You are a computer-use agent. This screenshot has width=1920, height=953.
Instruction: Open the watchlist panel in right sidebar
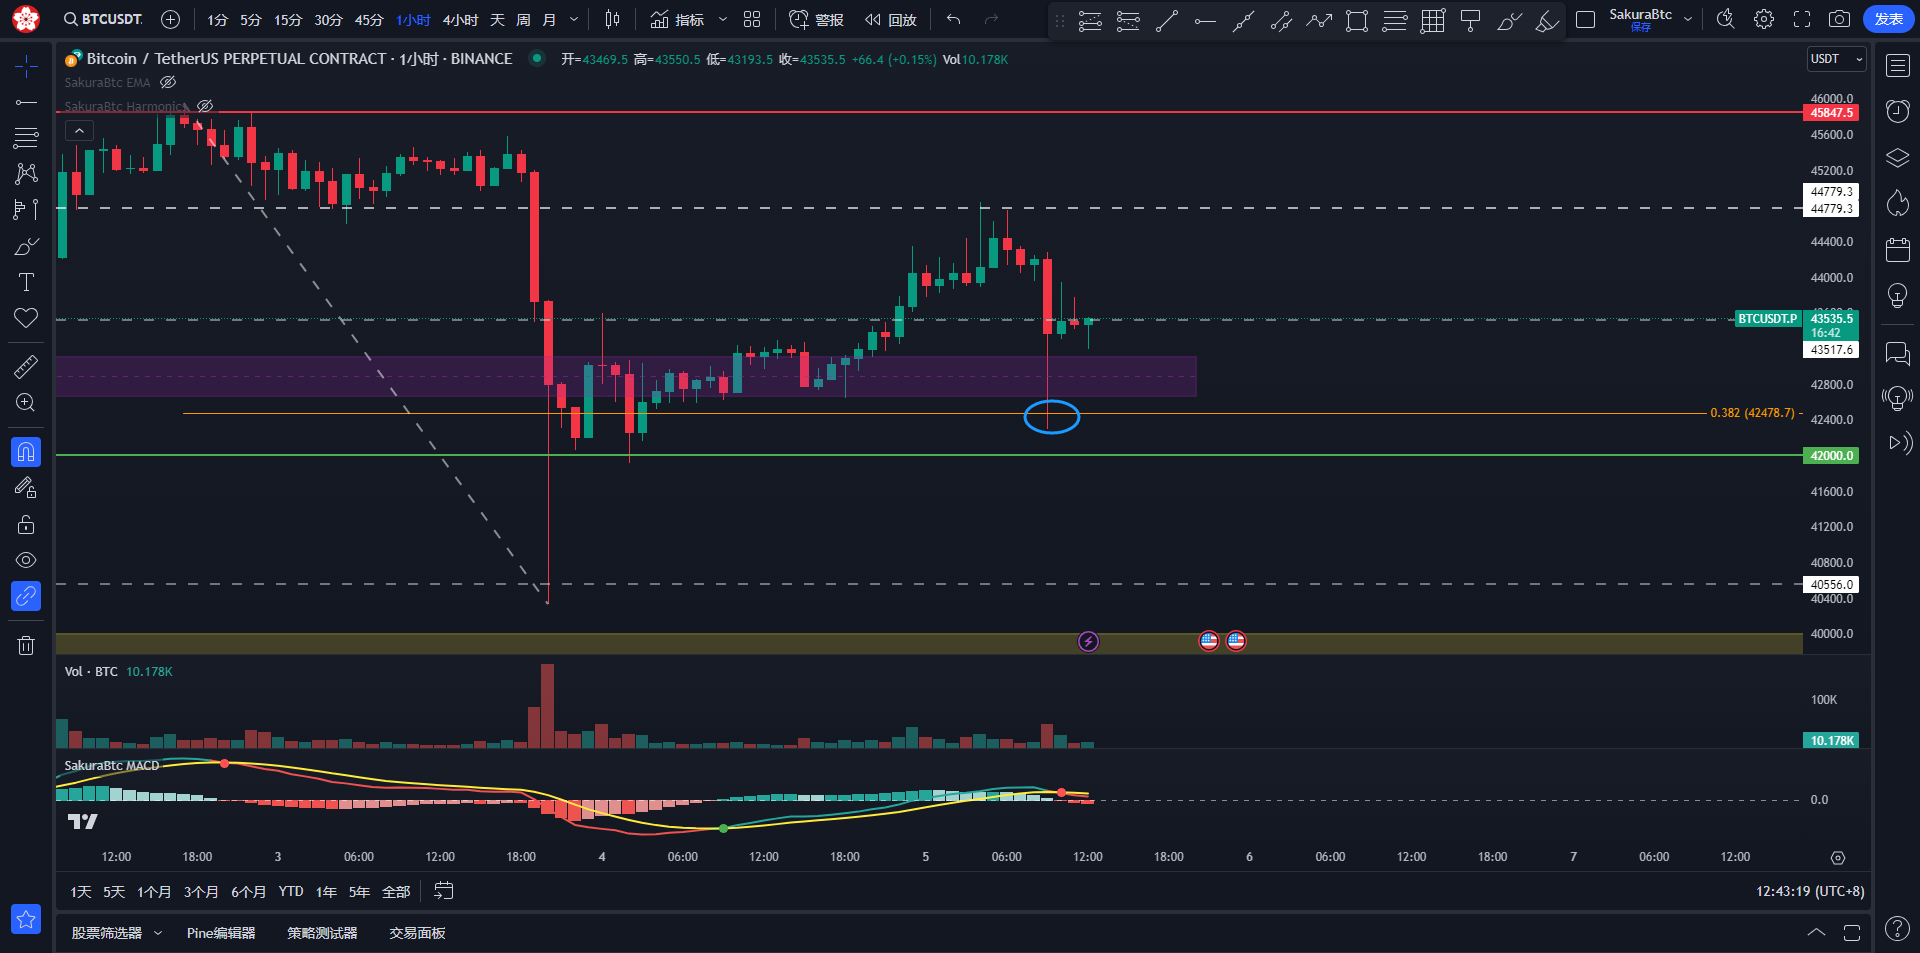click(1897, 66)
